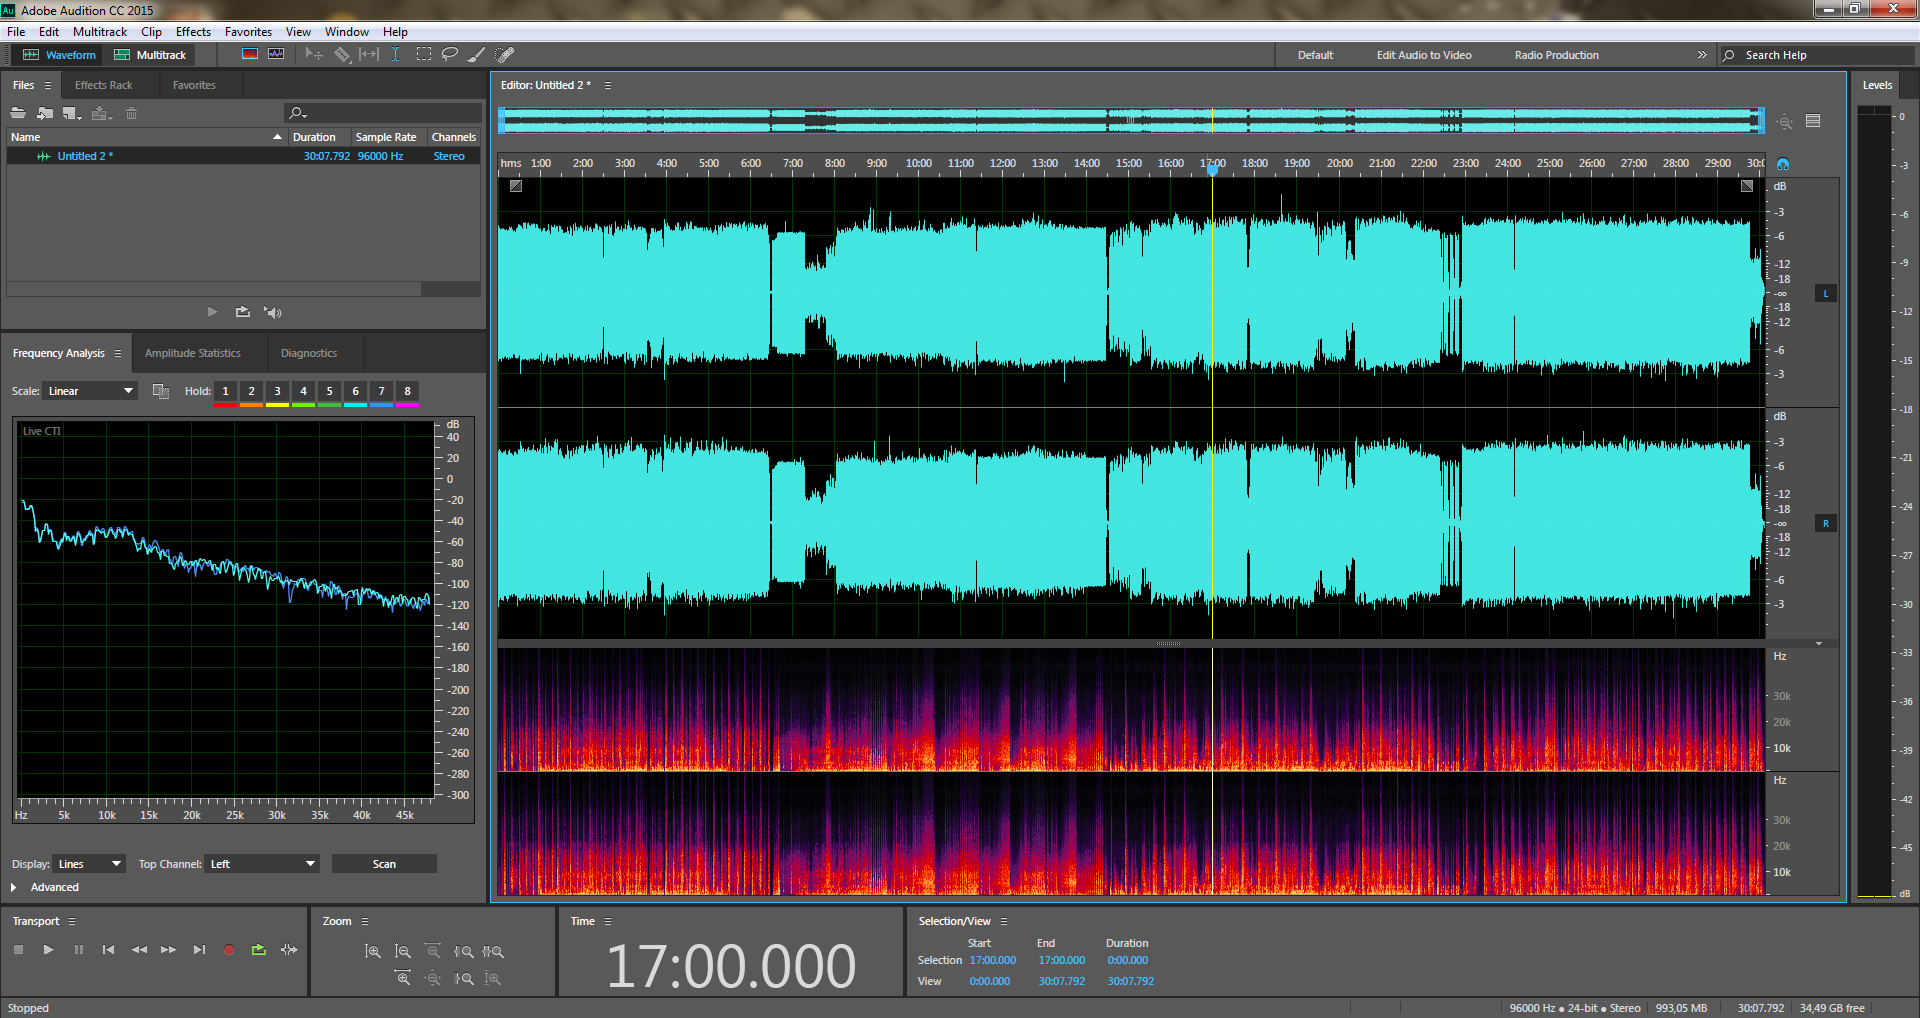Select the Time Selection tool
Image resolution: width=1920 pixels, height=1018 pixels.
click(x=396, y=54)
